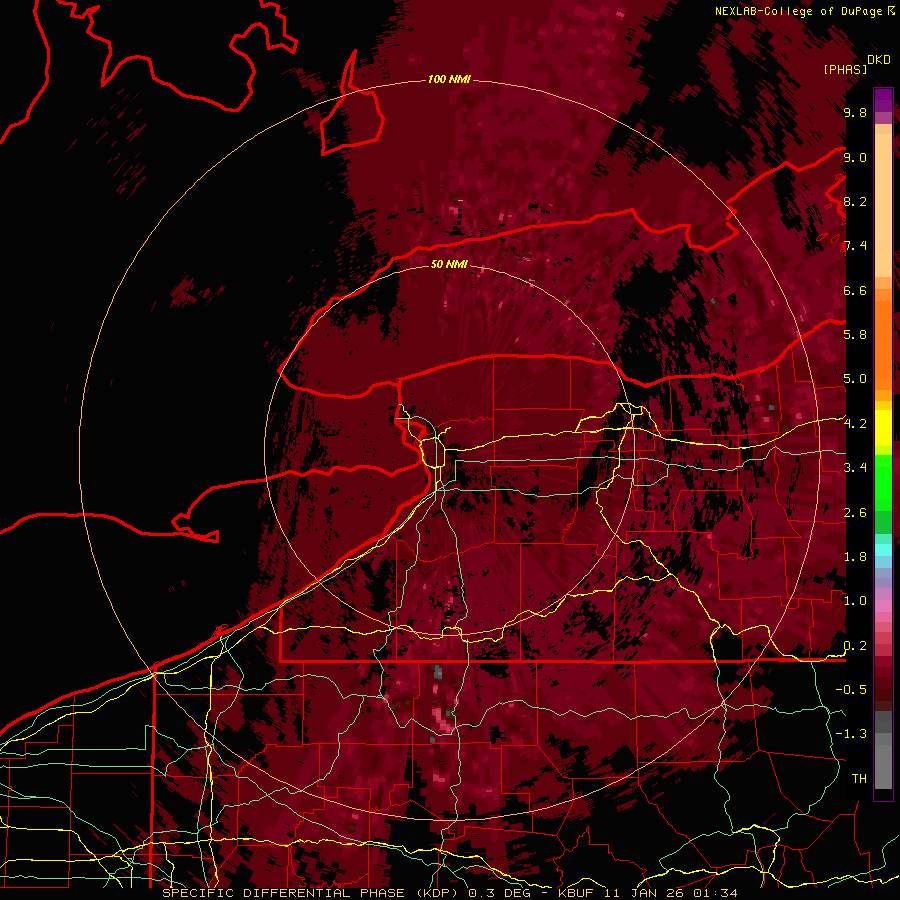Click the 5.0 value on color scale
This screenshot has height=900, width=900.
click(855, 379)
